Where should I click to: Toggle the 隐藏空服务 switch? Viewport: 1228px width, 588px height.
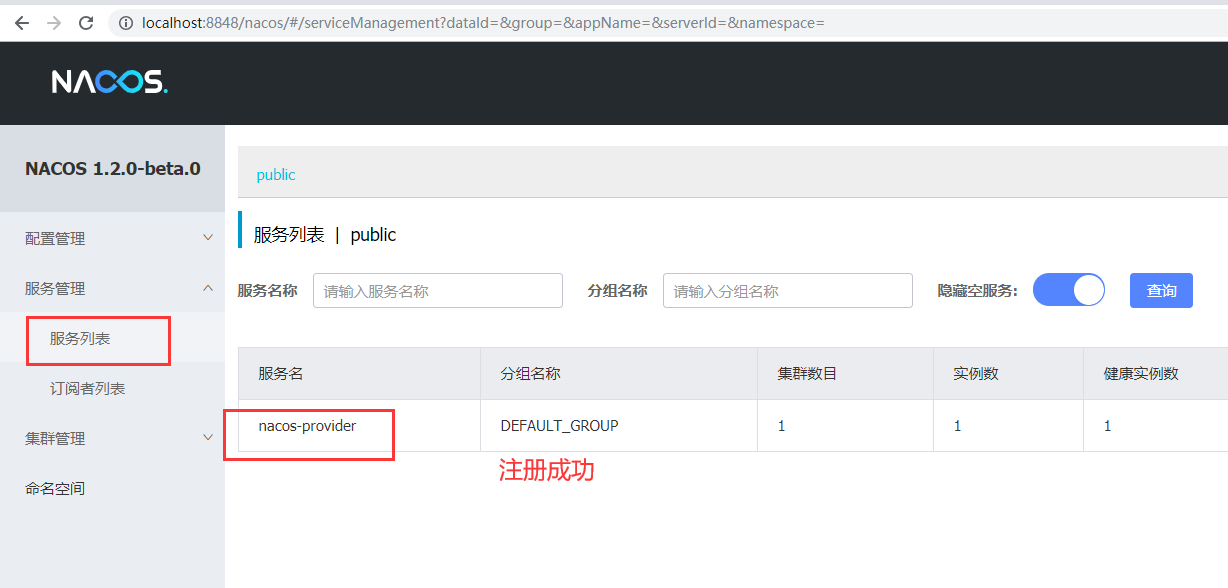[1068, 290]
